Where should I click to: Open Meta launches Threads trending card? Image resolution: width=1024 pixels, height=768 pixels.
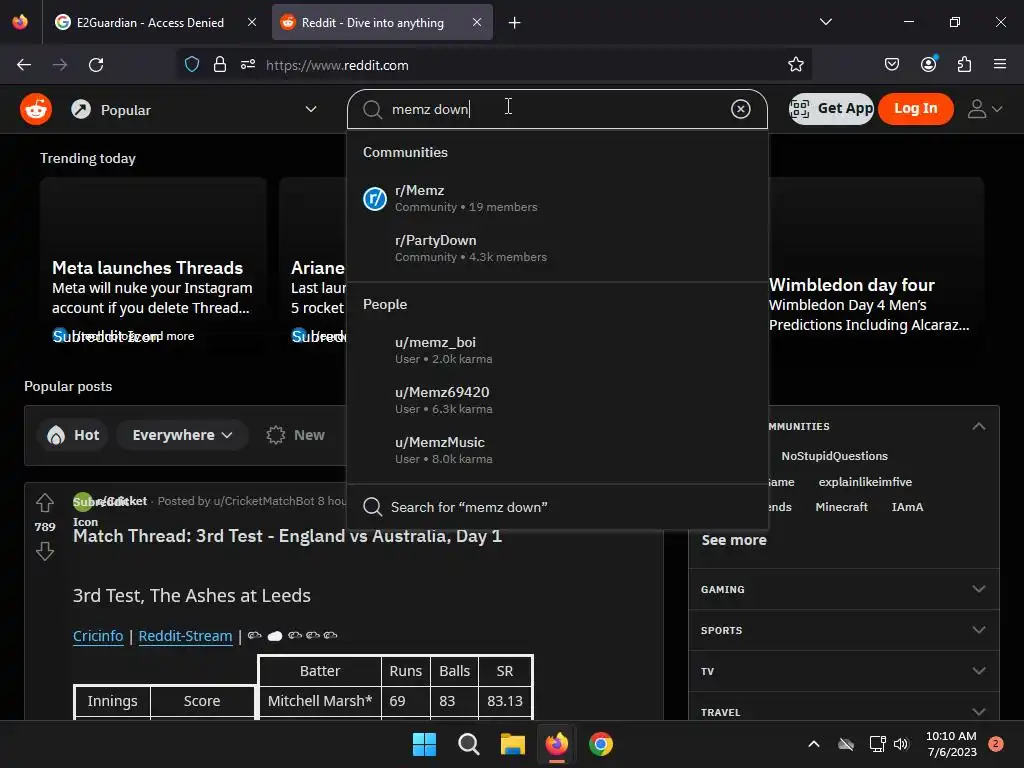[x=153, y=266]
